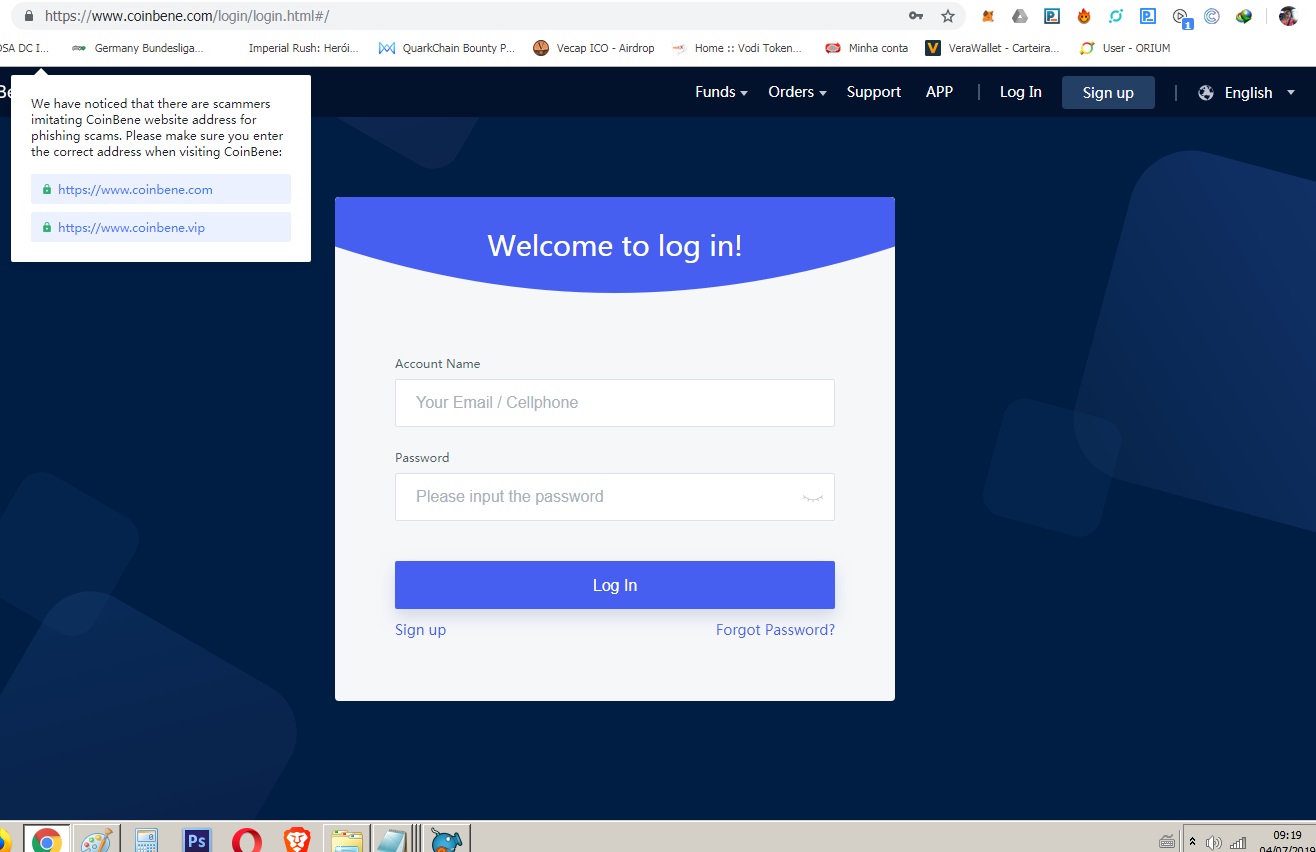The image size is (1316, 852).
Task: Expand the English language dropdown arrow
Action: pyautogui.click(x=1290, y=92)
